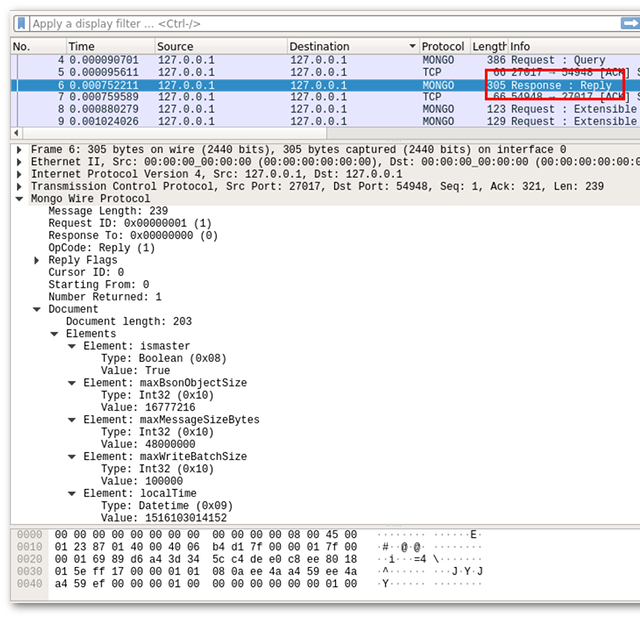Screen dimensions: 640x619
Task: Select the OpCode: Reply (1) field
Action: (101, 248)
